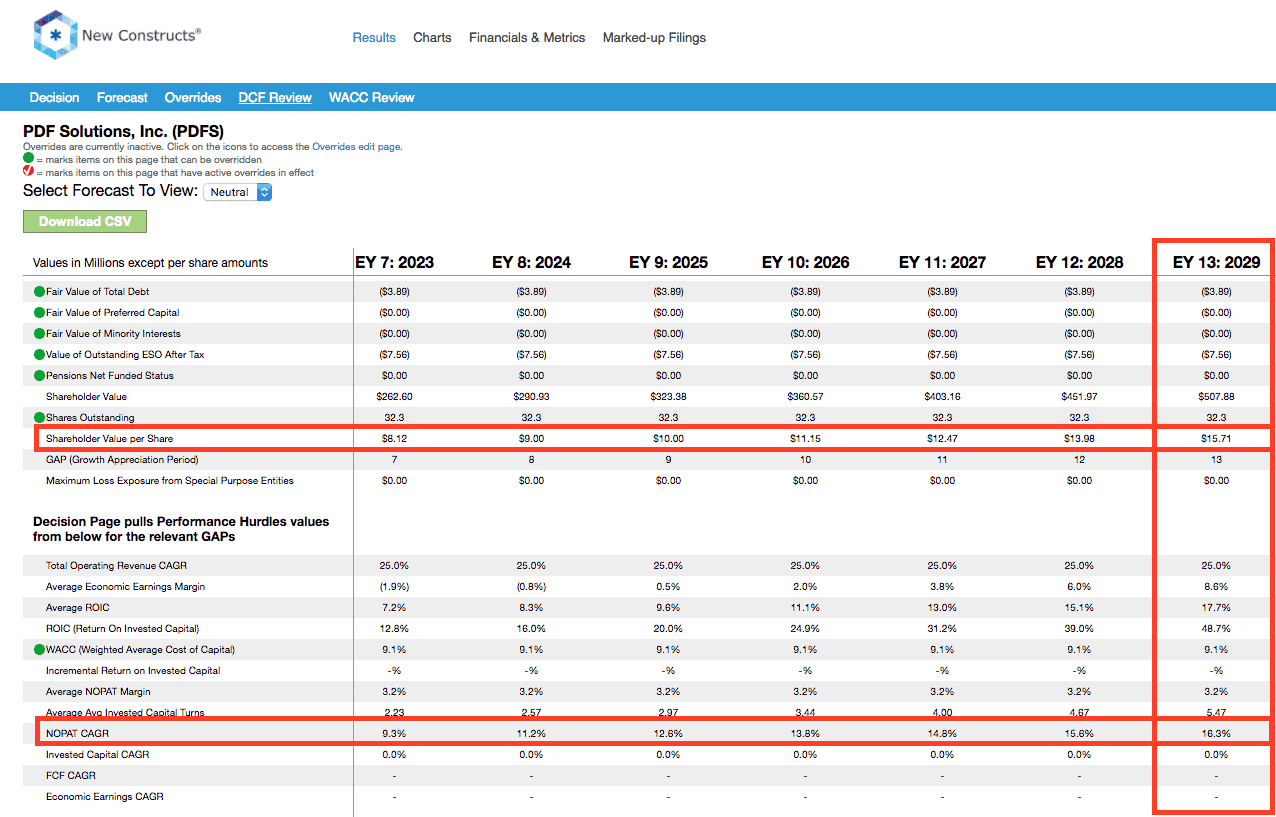Click green override dot beside WACC row
This screenshot has width=1276, height=817.
39,650
